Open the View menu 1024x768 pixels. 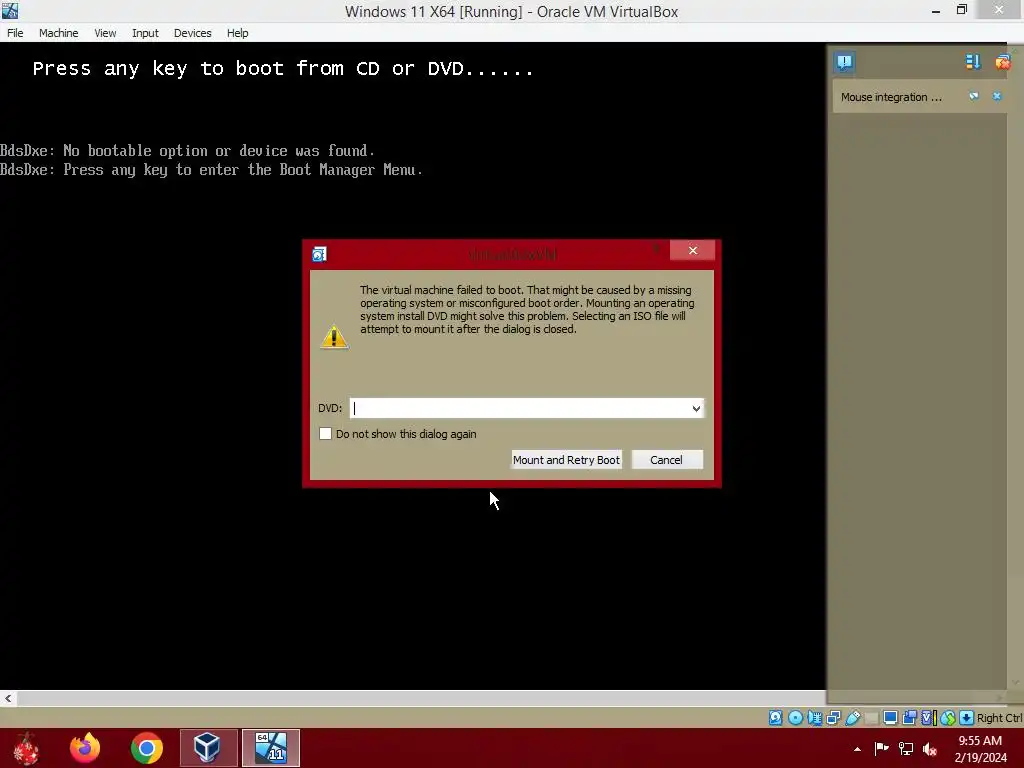104,33
